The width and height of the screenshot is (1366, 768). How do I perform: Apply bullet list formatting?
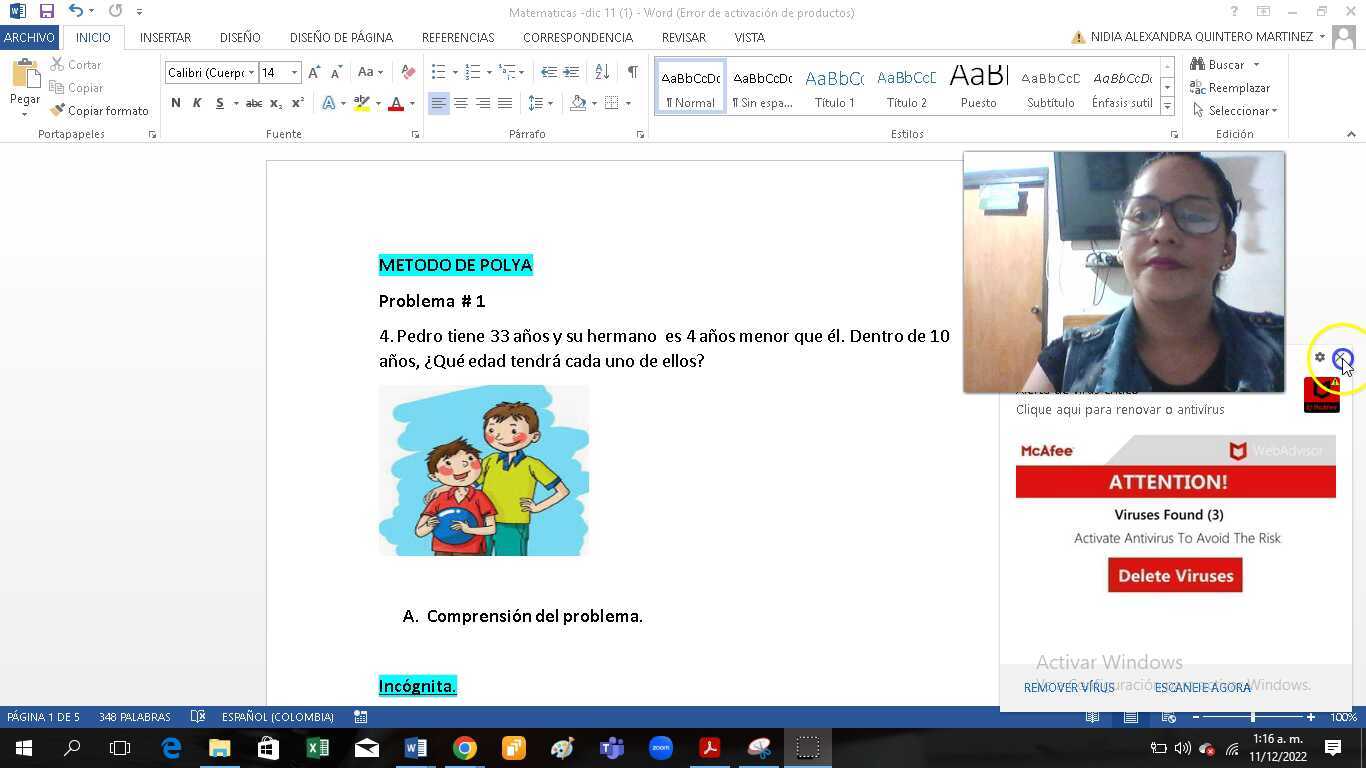(438, 72)
